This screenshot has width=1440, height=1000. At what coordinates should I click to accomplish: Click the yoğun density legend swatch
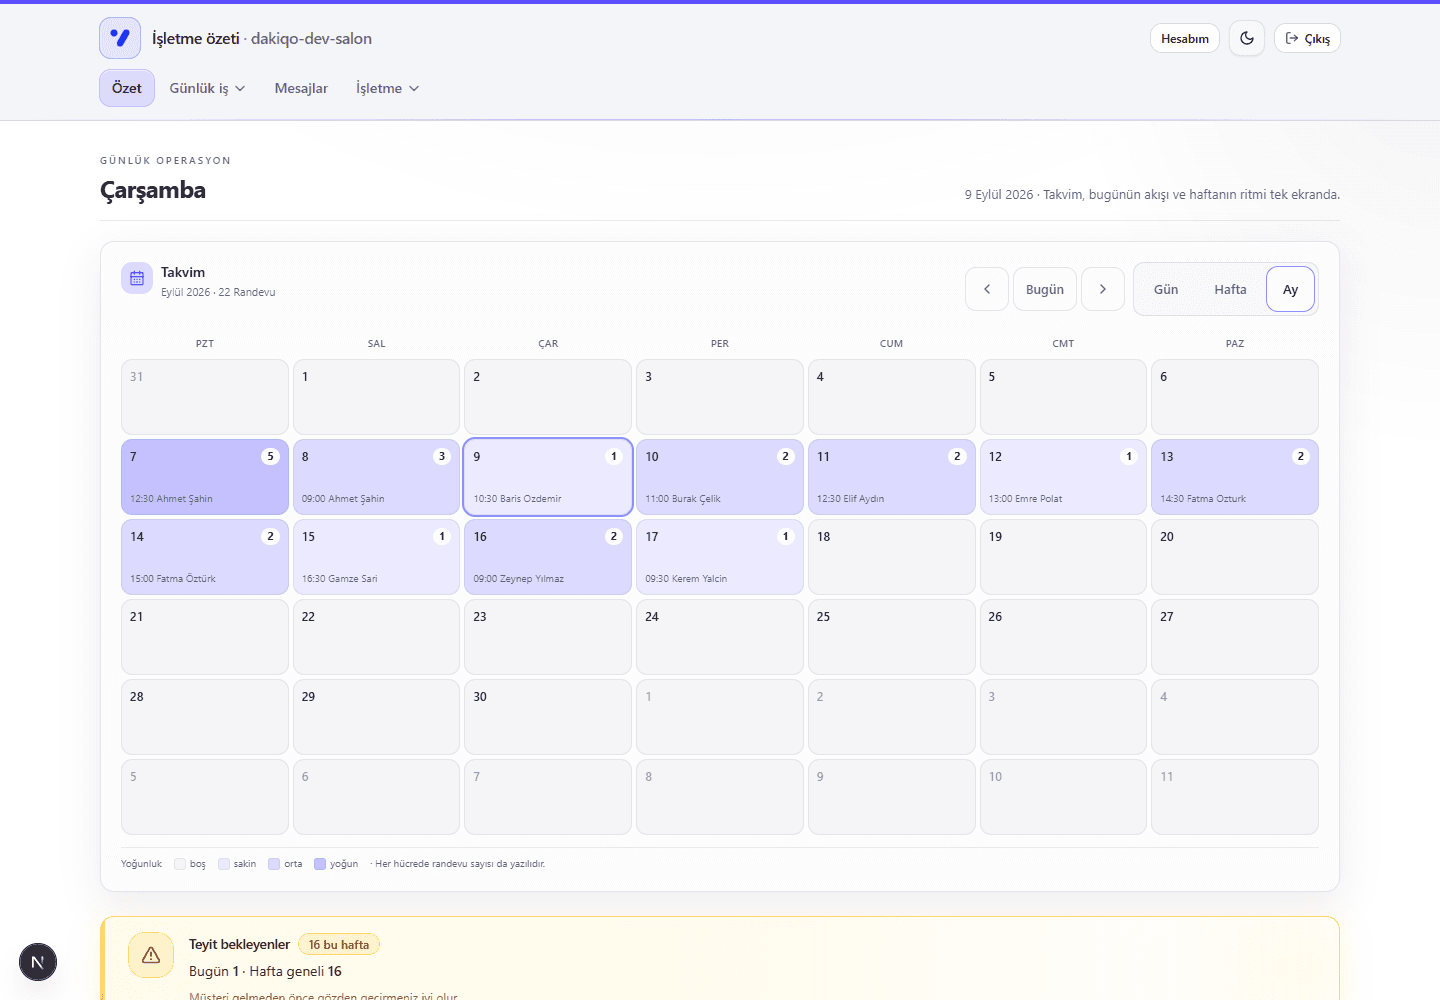coord(320,864)
